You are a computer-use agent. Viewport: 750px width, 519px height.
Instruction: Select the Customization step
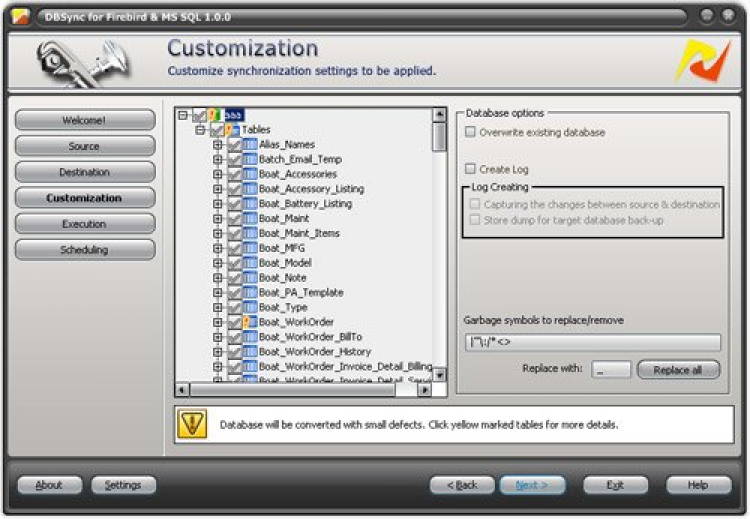(x=85, y=198)
